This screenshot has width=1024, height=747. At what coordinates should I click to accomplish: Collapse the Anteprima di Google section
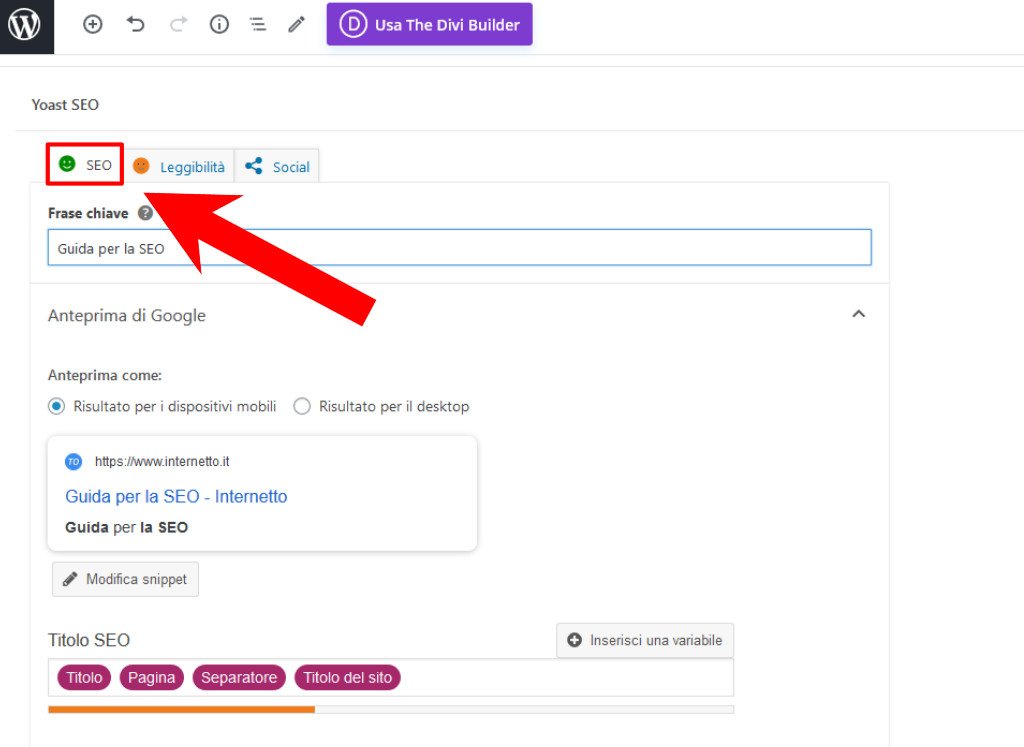858,315
